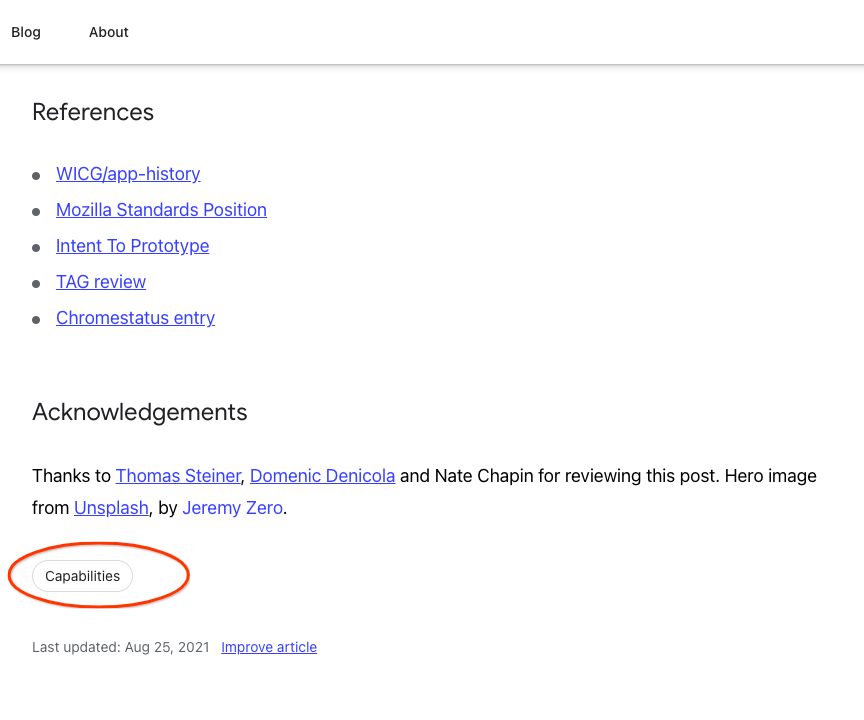Open Thomas Steiner's profile link
Screen dimensions: 864x720
178,476
